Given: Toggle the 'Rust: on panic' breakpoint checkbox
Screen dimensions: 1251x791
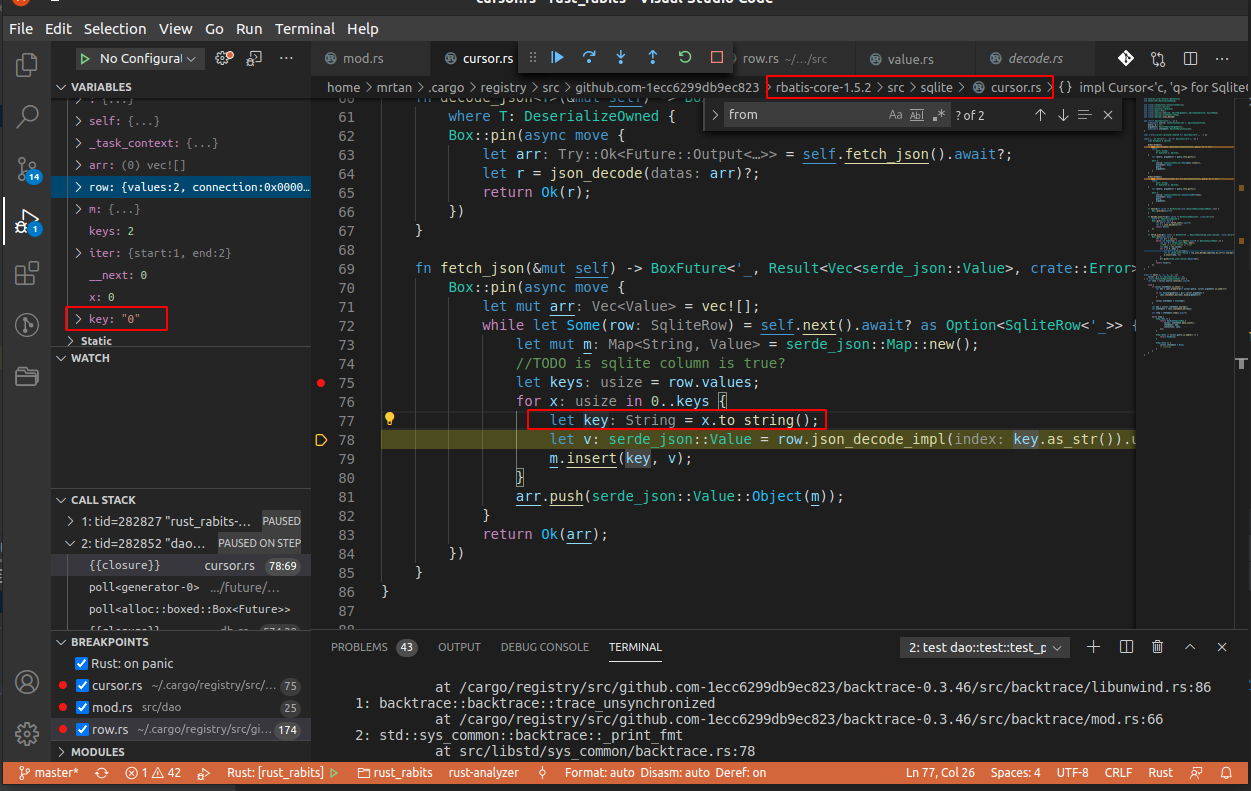Looking at the screenshot, I should point(82,664).
